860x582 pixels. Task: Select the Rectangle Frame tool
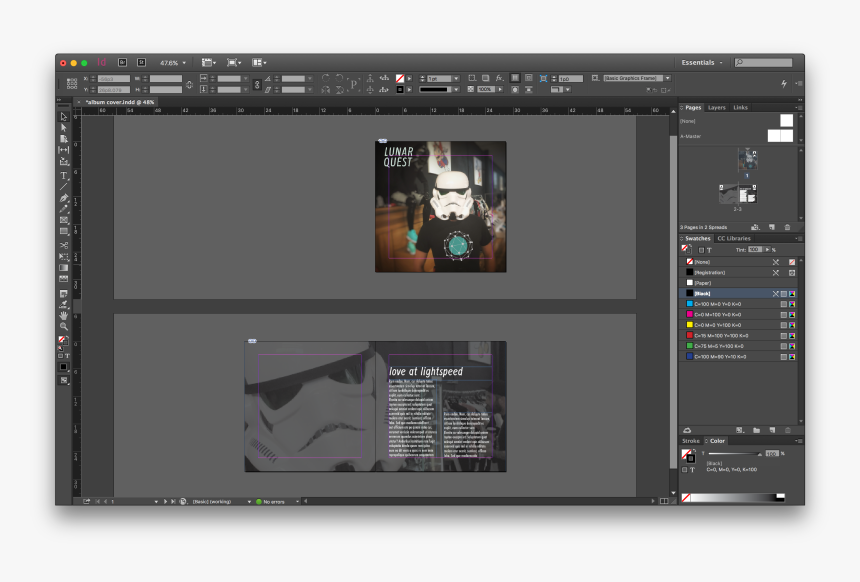64,220
